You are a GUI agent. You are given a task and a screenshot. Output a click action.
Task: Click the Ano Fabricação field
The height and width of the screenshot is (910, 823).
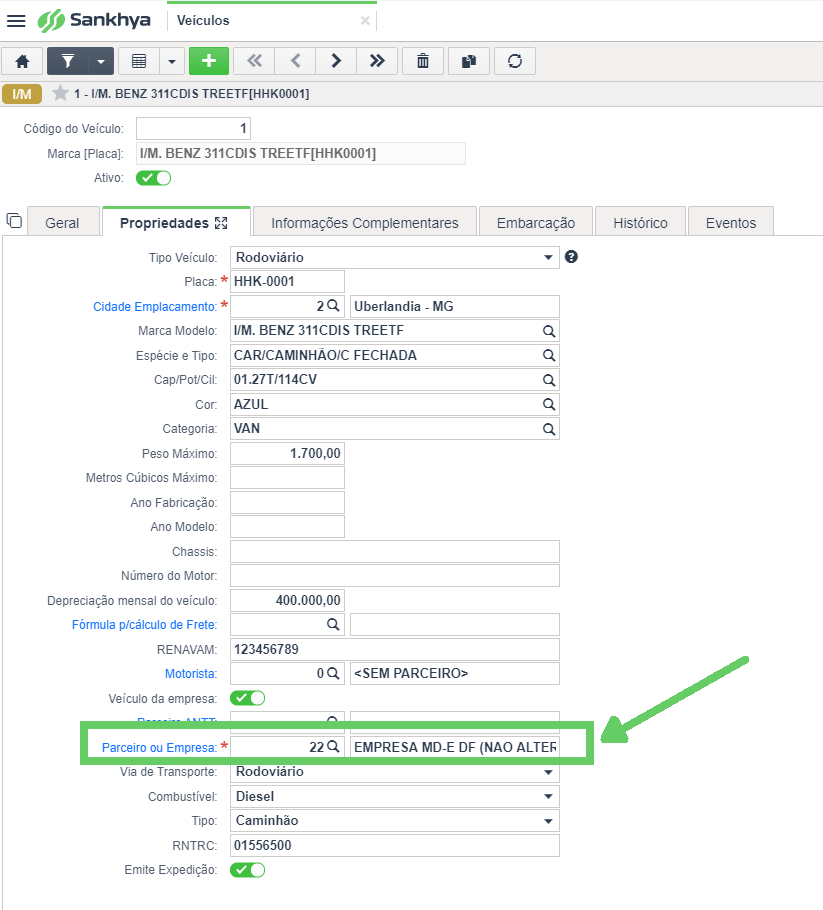pyautogui.click(x=287, y=503)
